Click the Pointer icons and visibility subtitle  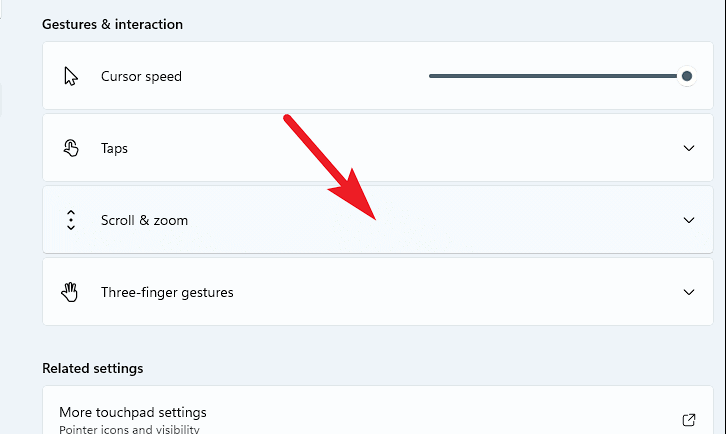(x=129, y=429)
